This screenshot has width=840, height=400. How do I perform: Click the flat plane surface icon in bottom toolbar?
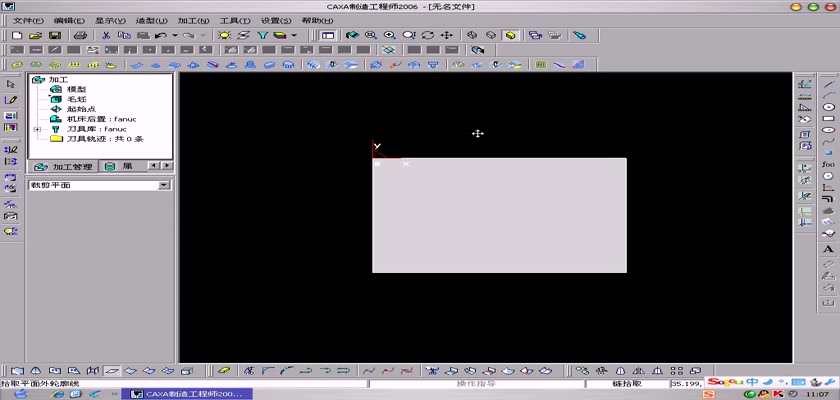pyautogui.click(x=111, y=370)
